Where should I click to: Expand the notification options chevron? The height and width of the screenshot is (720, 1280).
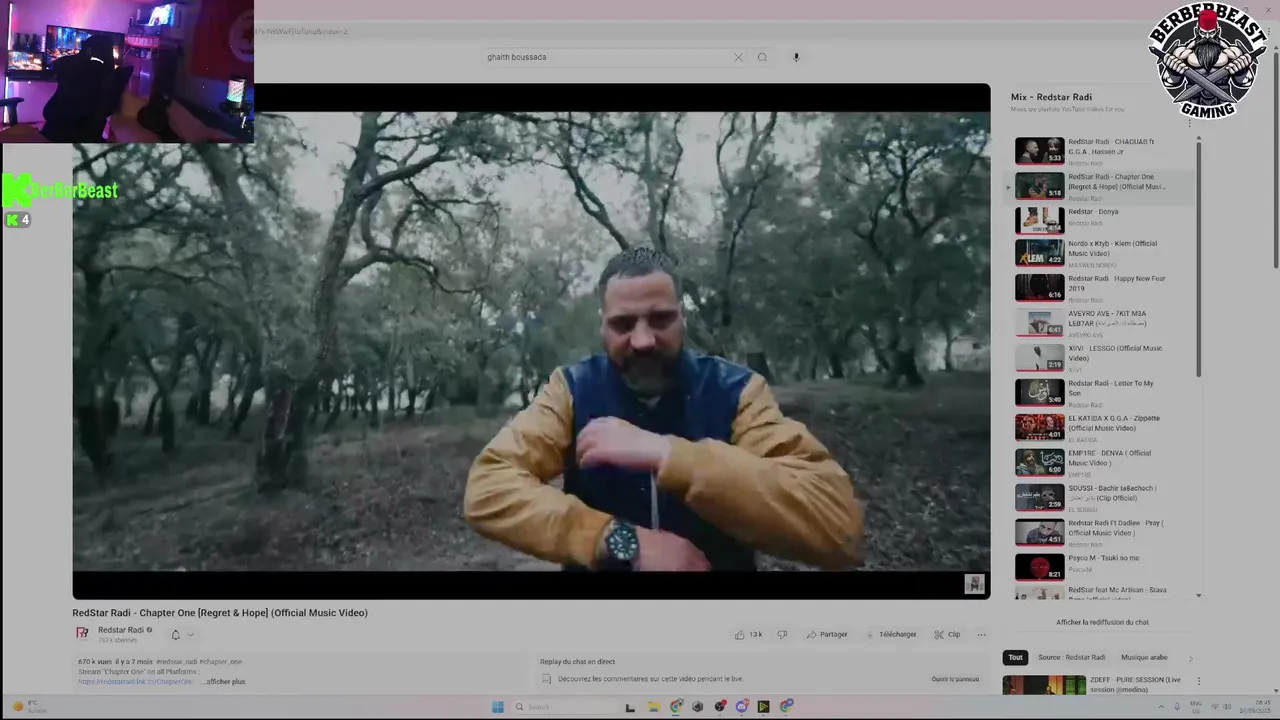(190, 634)
